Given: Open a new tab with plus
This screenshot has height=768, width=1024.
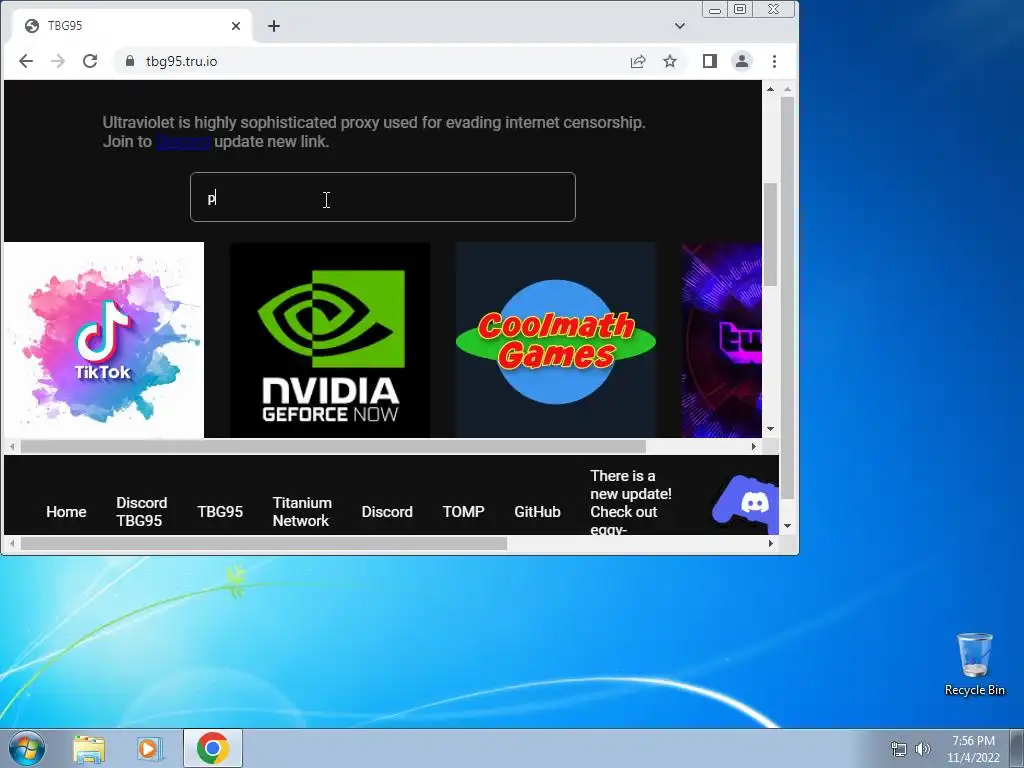Looking at the screenshot, I should tap(274, 26).
